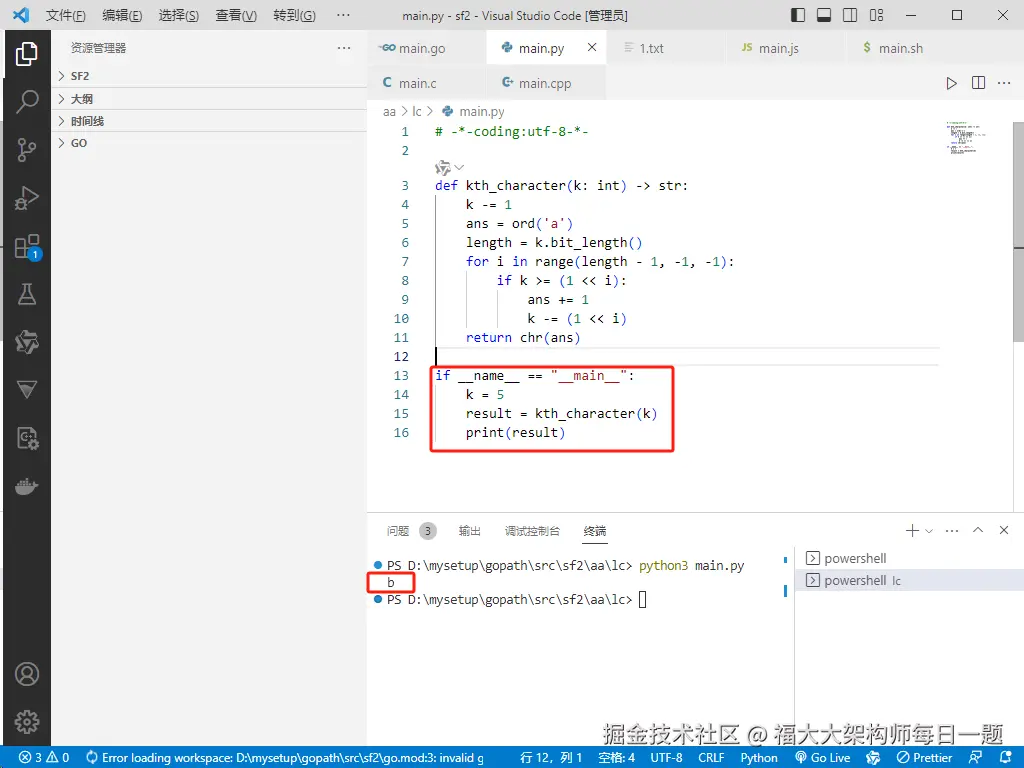Close the main.py editor tab
Screen dimensions: 1024x768
coord(592,47)
